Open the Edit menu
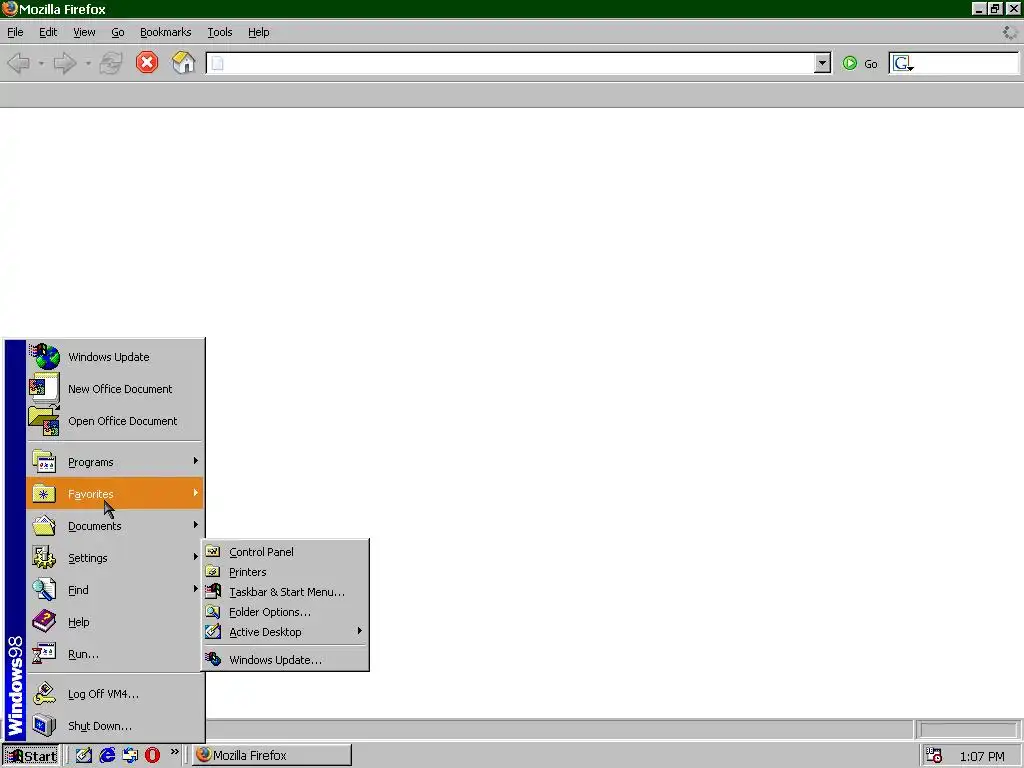 pos(48,32)
